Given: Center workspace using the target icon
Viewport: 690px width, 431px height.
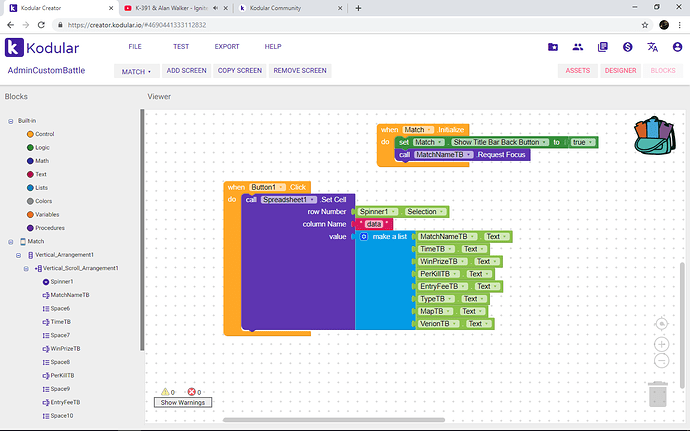Looking at the screenshot, I should [x=661, y=323].
